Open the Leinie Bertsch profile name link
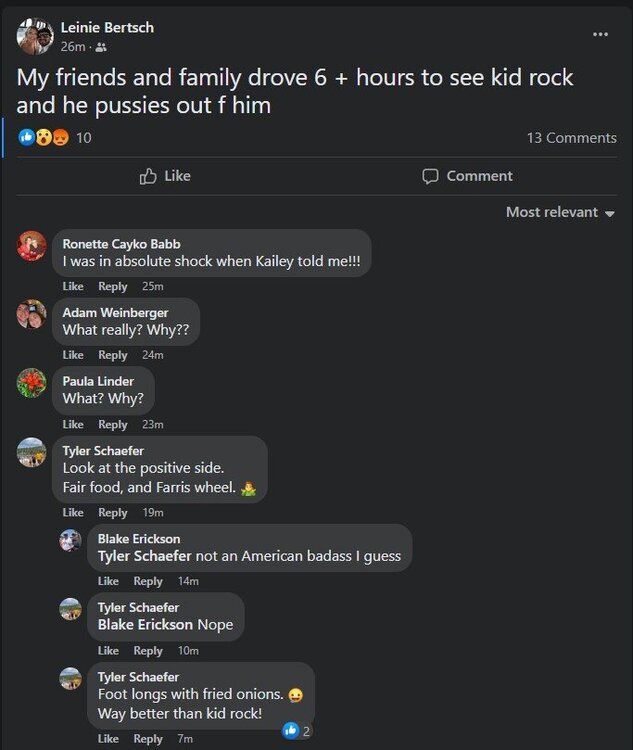 (107, 28)
